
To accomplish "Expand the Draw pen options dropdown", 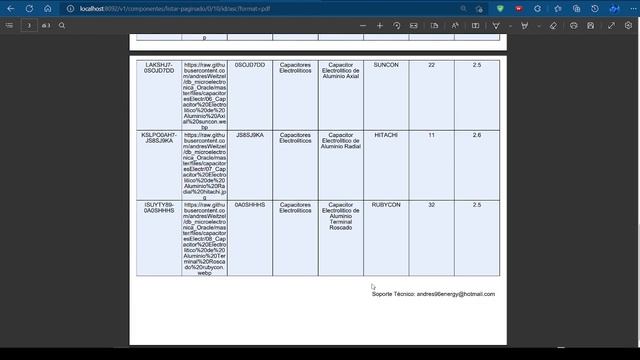I will click(x=510, y=26).
